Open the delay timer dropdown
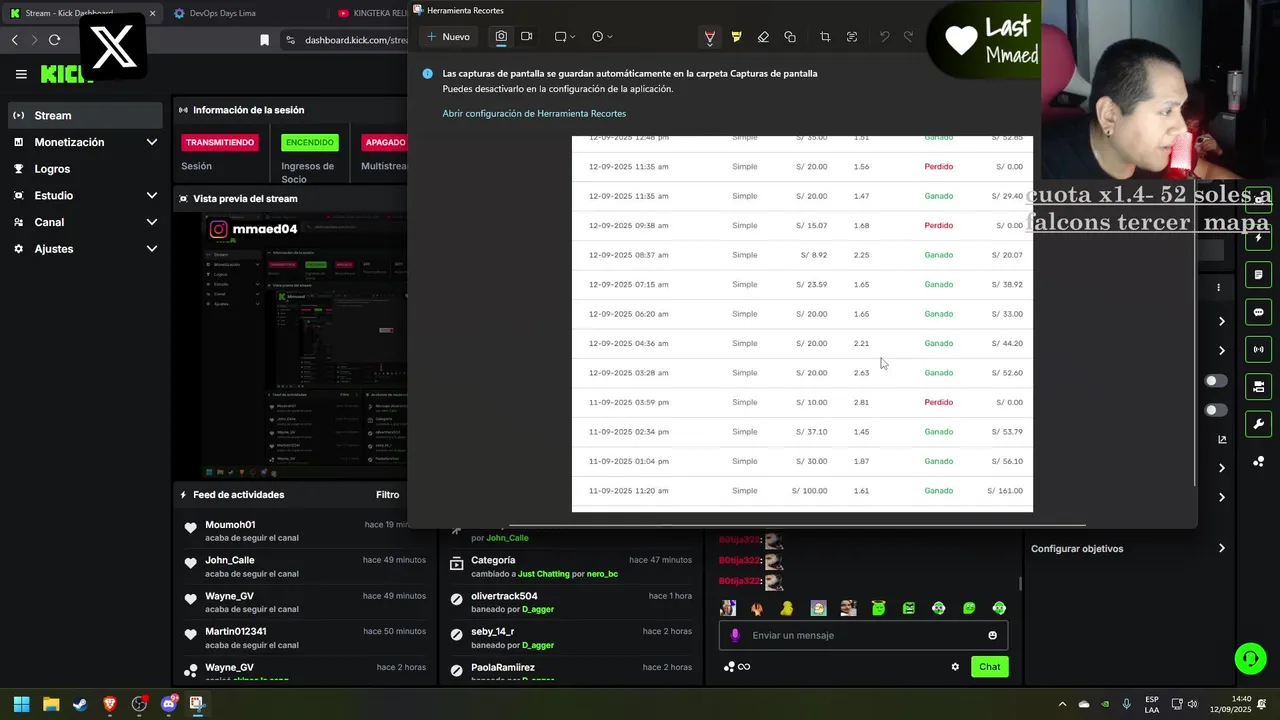The height and width of the screenshot is (720, 1280). pos(602,37)
